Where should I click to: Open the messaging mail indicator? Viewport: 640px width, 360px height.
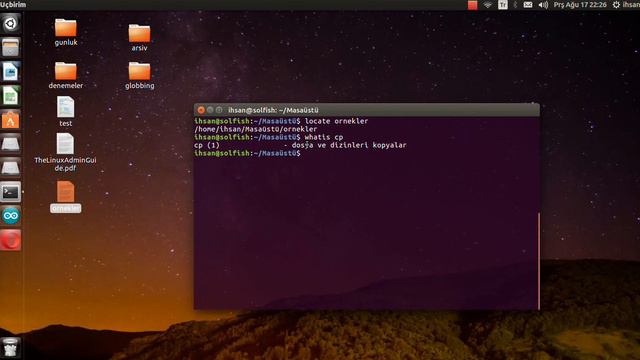click(x=528, y=5)
